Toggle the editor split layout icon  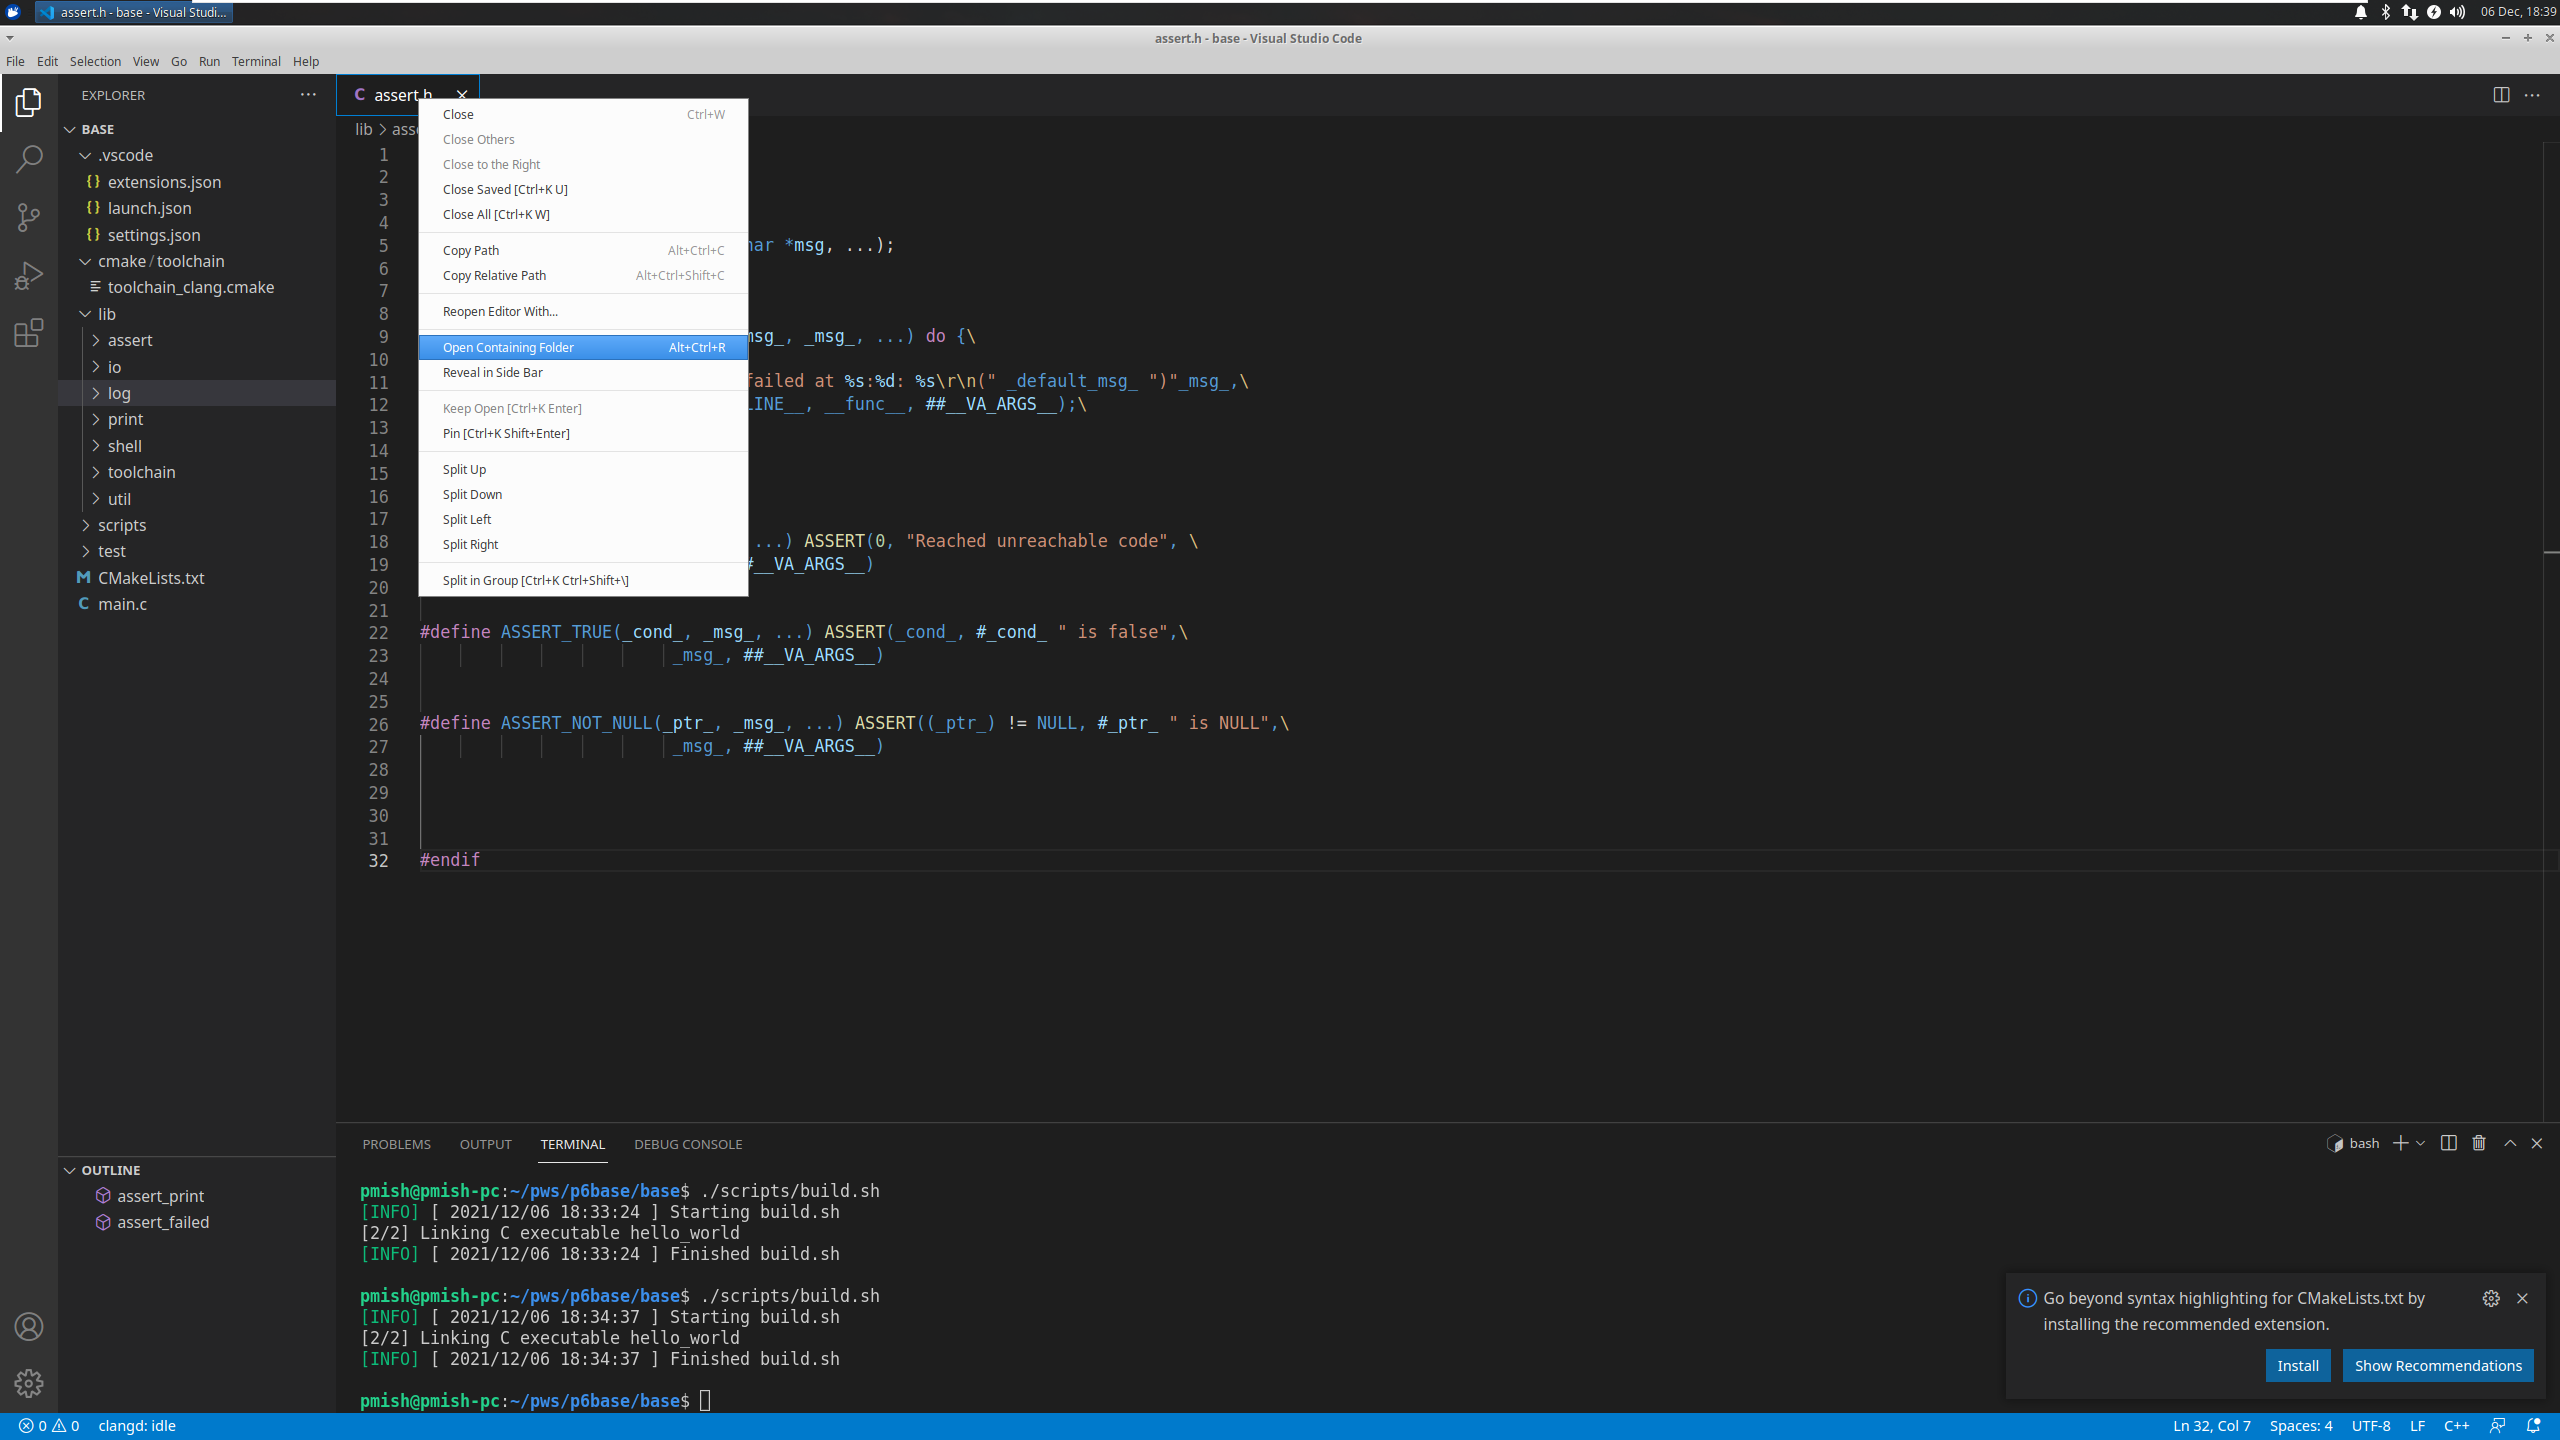(2502, 95)
